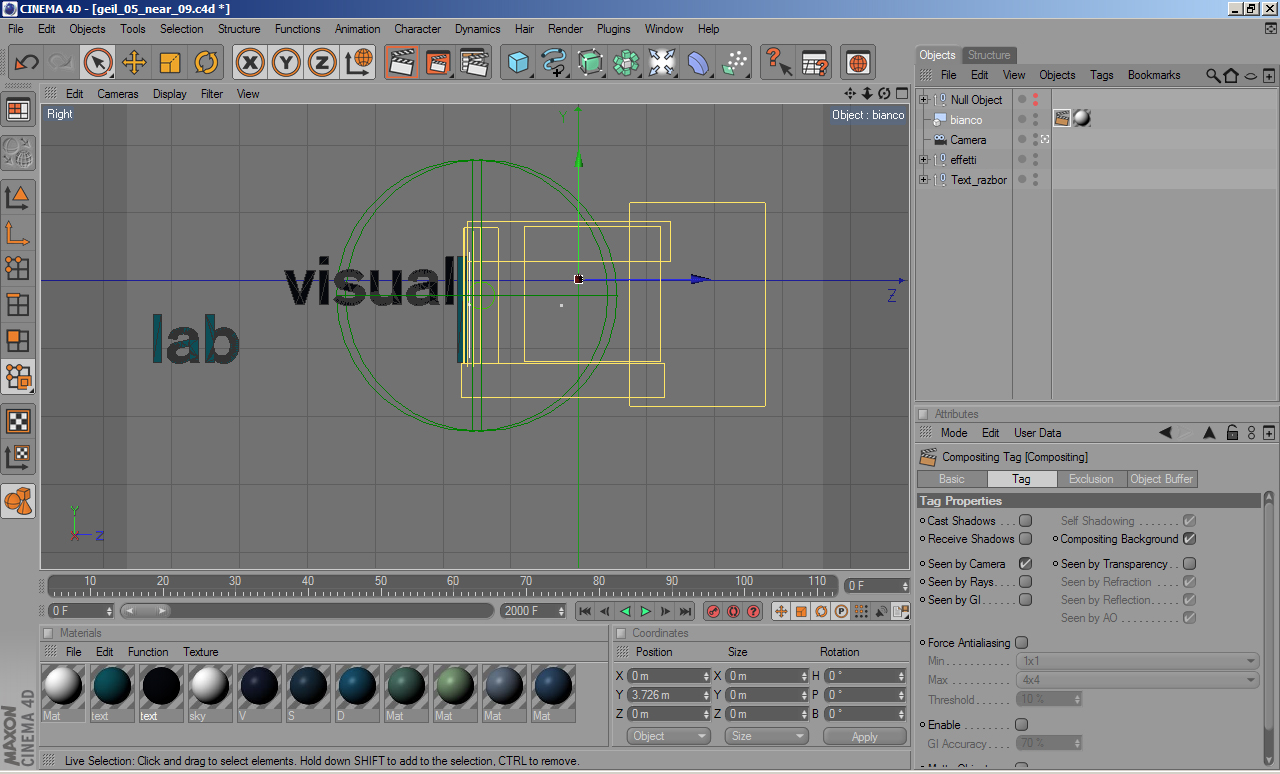Open the Min antialiasing 1x1 dropdown
This screenshot has height=774, width=1280.
tap(1137, 661)
